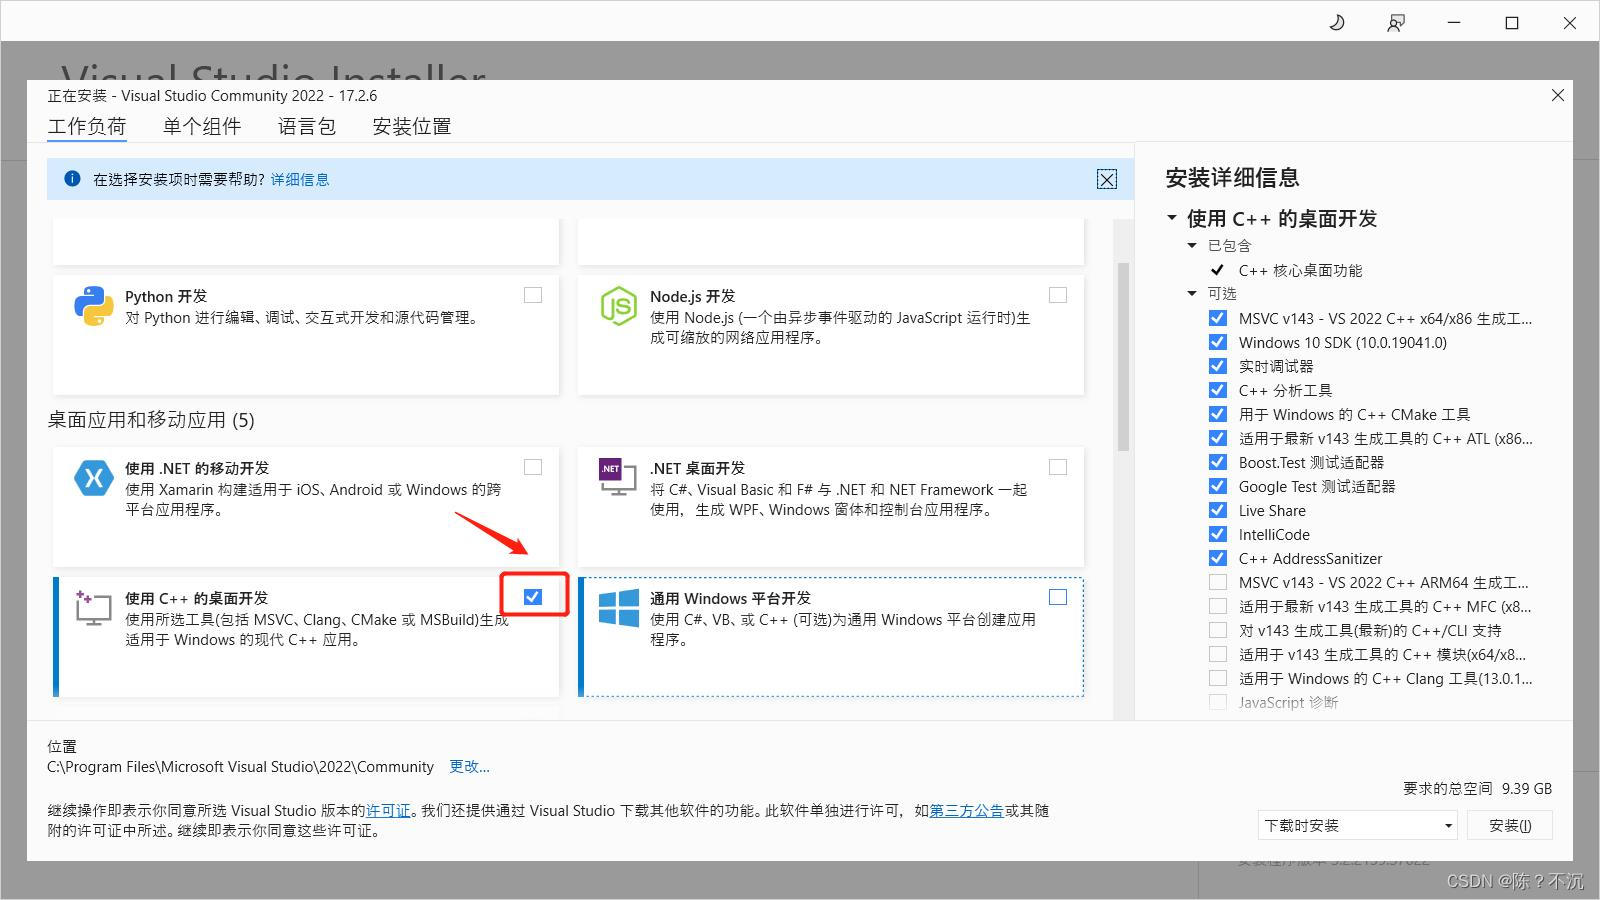Check C++ 模块 for v143 build tools

coord(1217,654)
